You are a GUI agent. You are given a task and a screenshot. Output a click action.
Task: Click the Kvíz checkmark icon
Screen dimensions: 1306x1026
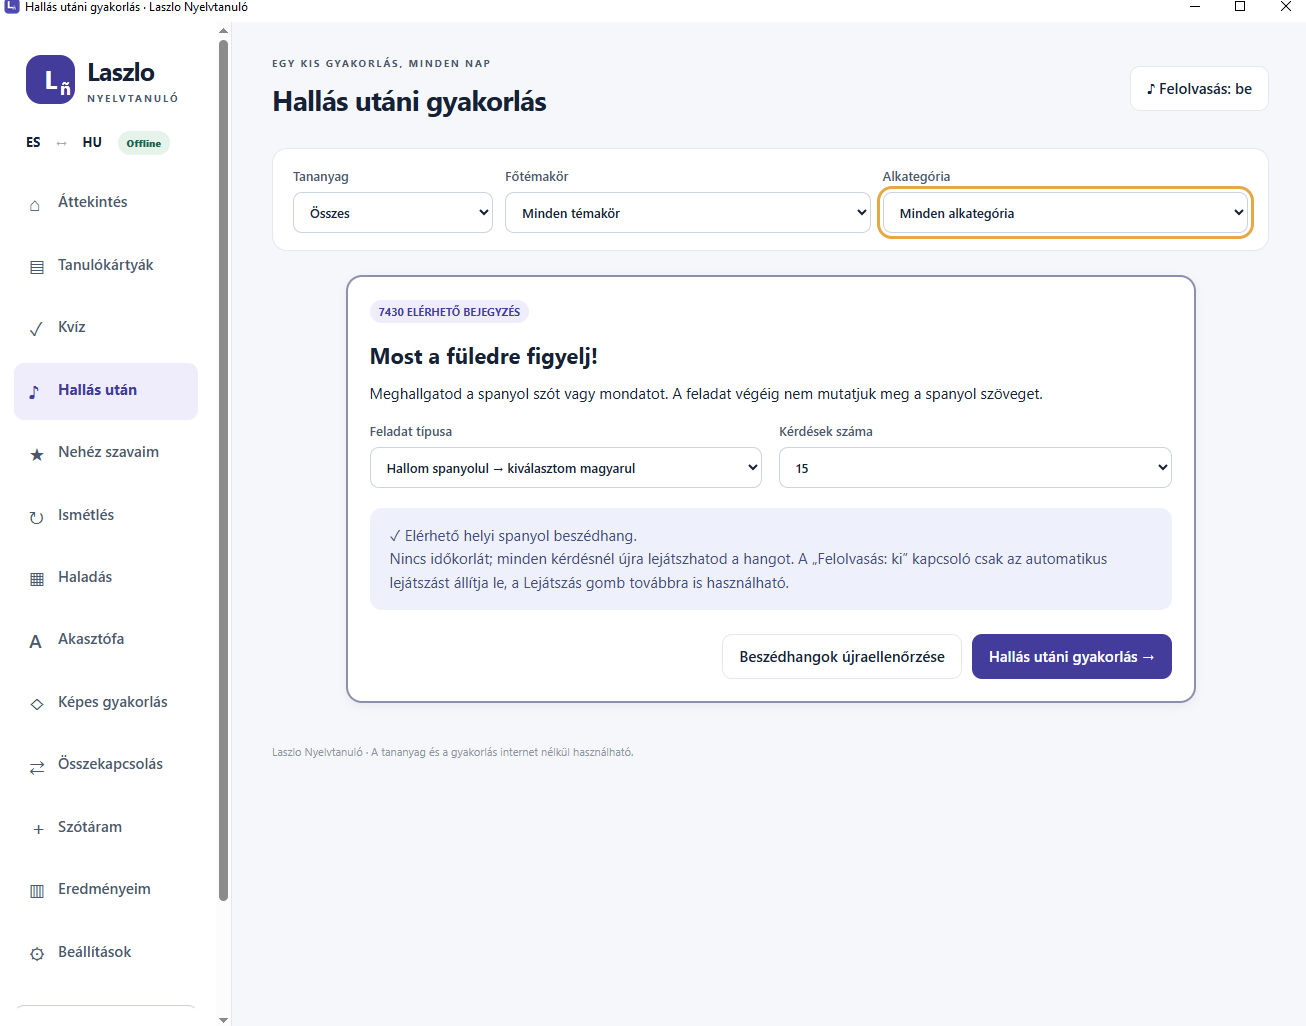coord(36,329)
